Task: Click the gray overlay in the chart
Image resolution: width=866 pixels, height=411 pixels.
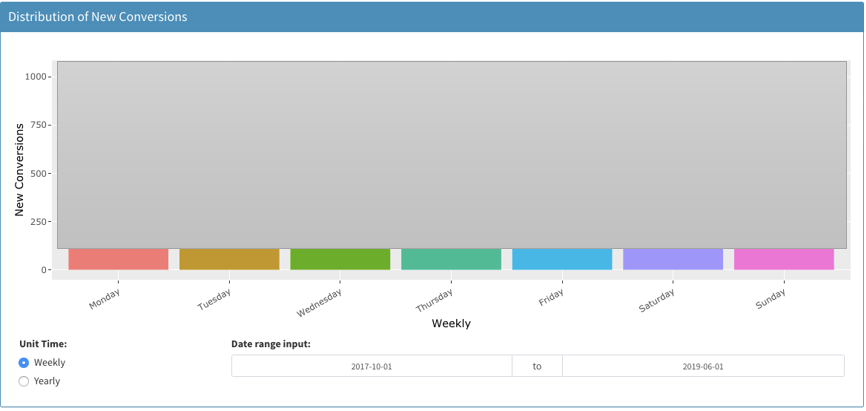Action: coord(452,155)
